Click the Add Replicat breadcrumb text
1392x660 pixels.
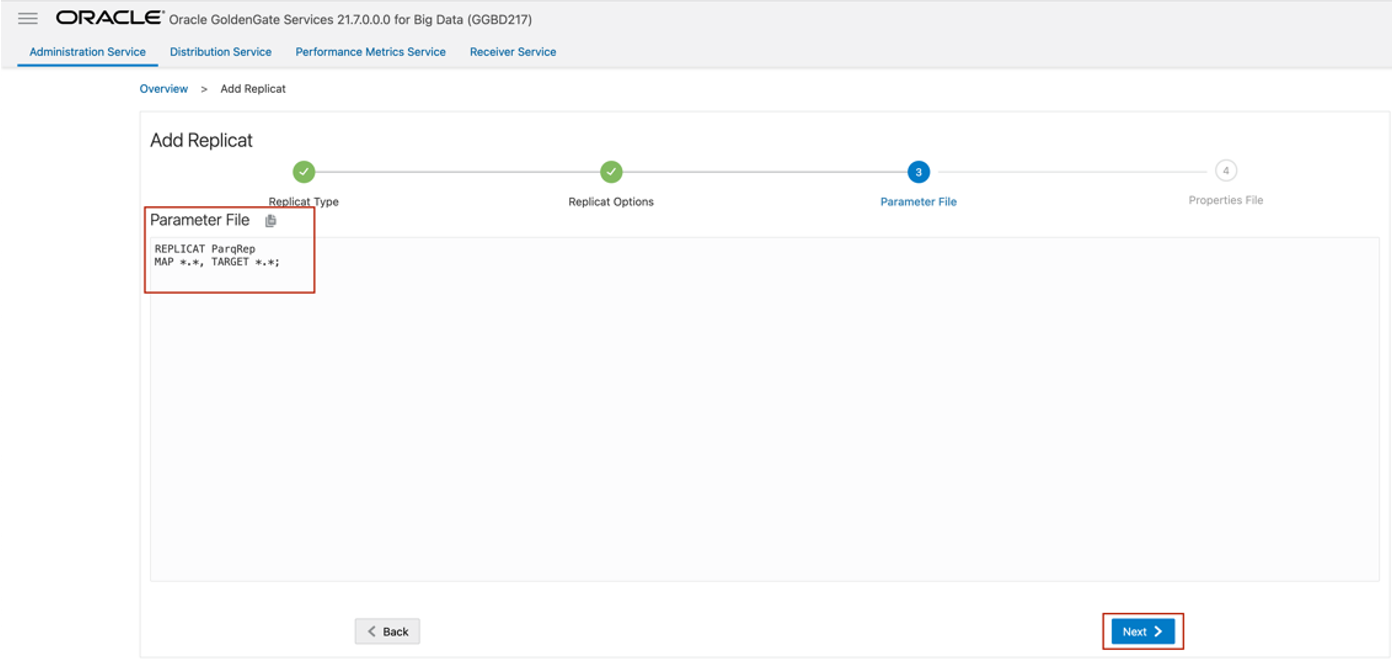253,89
